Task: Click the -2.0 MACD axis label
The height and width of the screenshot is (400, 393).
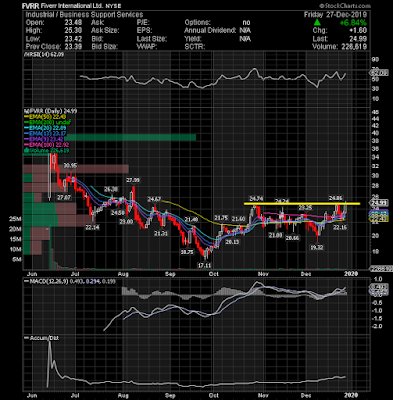Action: tap(377, 326)
